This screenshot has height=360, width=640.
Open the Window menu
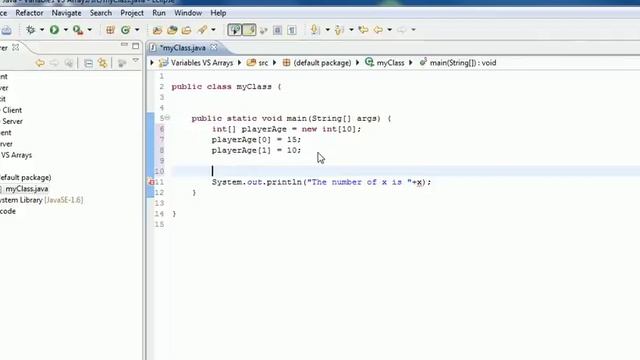point(188,13)
